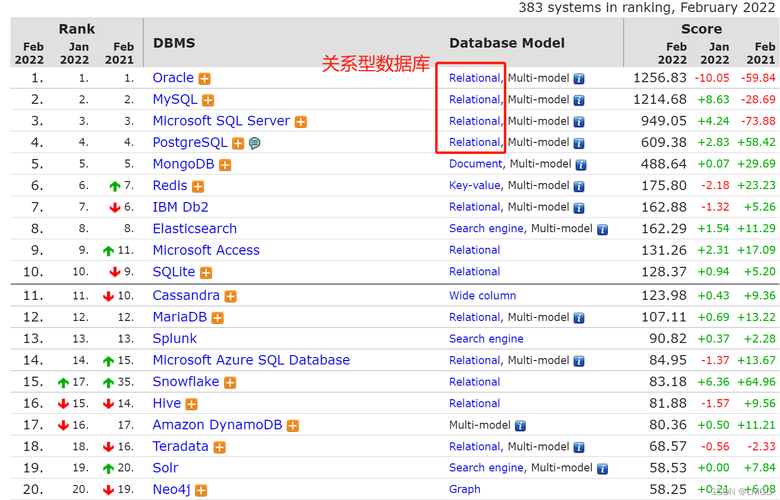Screen dimensions: 780x500
Task: Click the plus icon next to SQLite
Action: [206, 273]
